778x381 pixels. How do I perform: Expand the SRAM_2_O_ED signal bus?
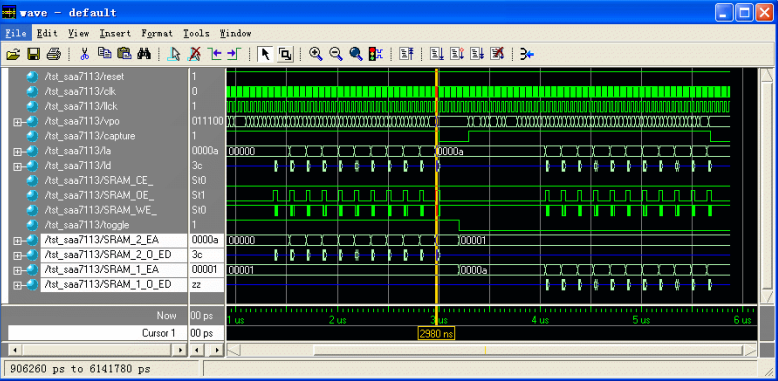[x=17, y=255]
